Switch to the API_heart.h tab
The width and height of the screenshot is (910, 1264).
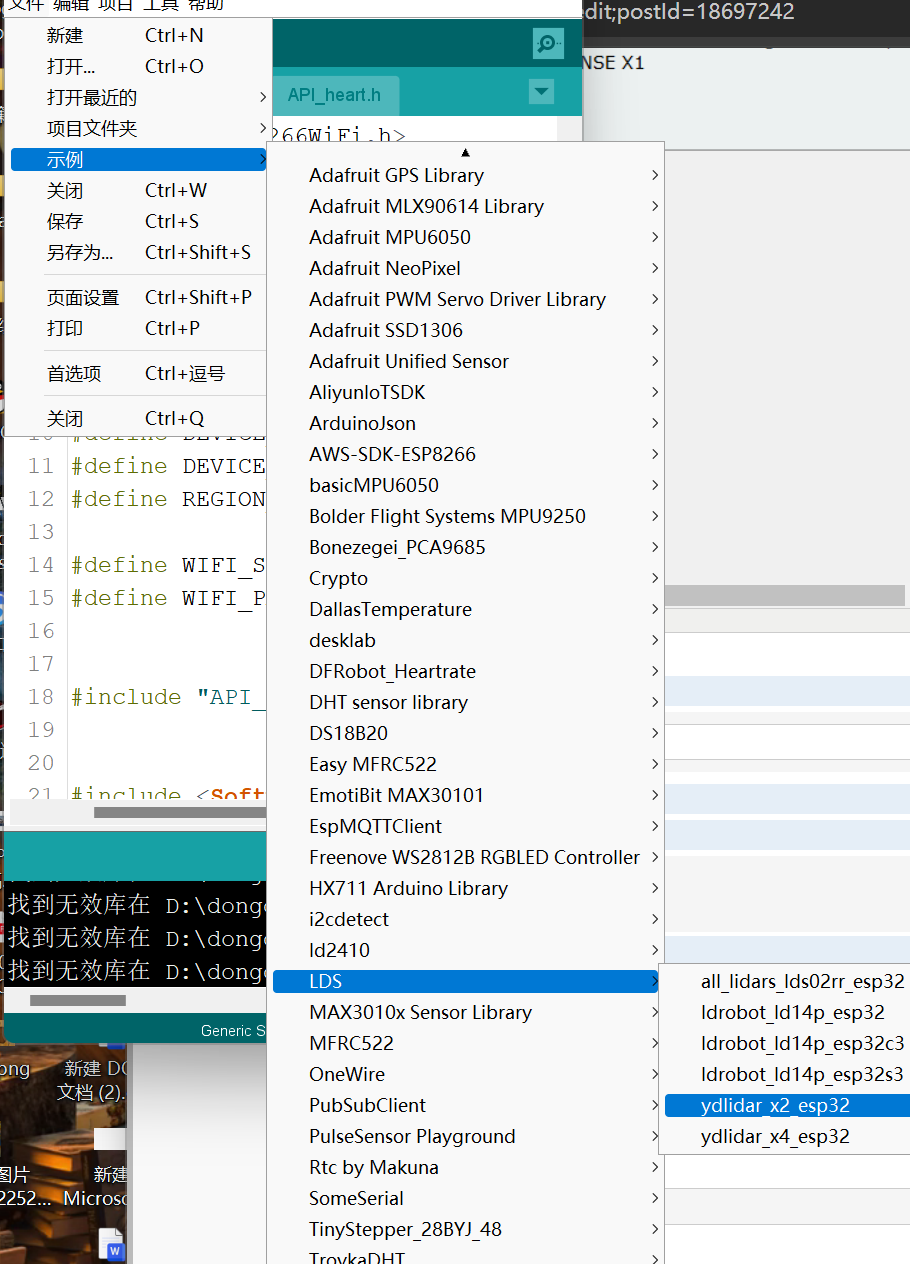click(x=334, y=95)
